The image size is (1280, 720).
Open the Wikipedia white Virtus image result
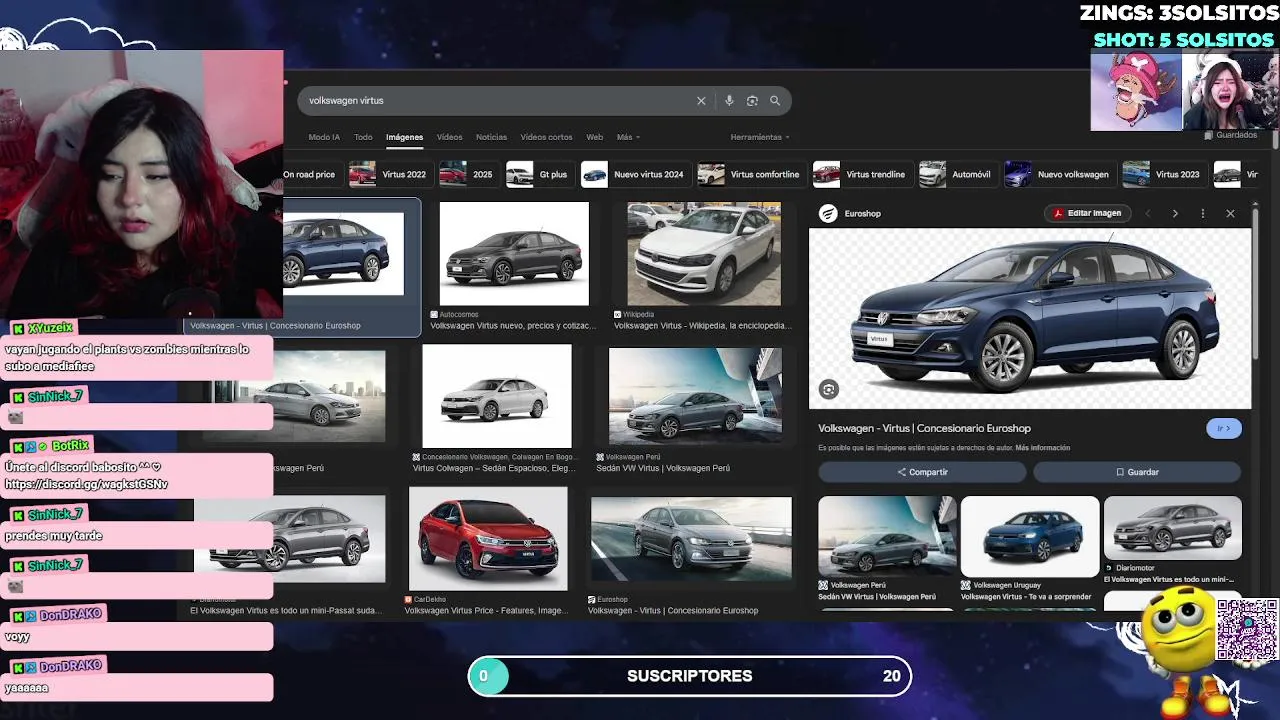click(x=704, y=254)
